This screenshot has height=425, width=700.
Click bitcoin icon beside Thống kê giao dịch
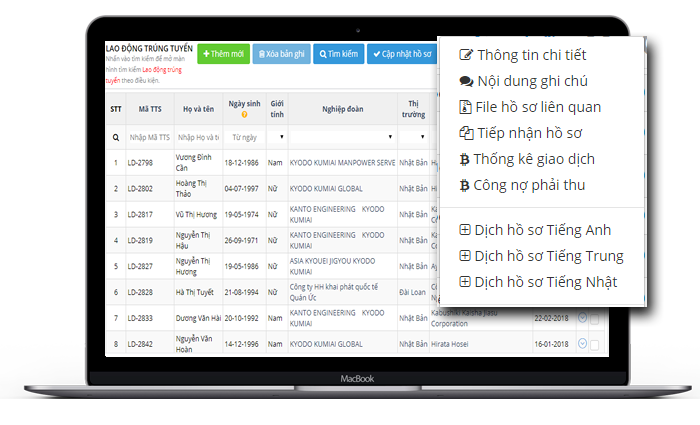click(x=464, y=159)
